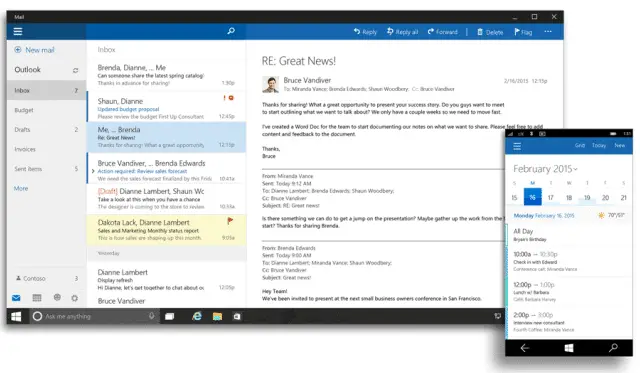The image size is (640, 373).
Task: Expand the Bruce Vandiver sales forecast conversation
Action: (93, 171)
